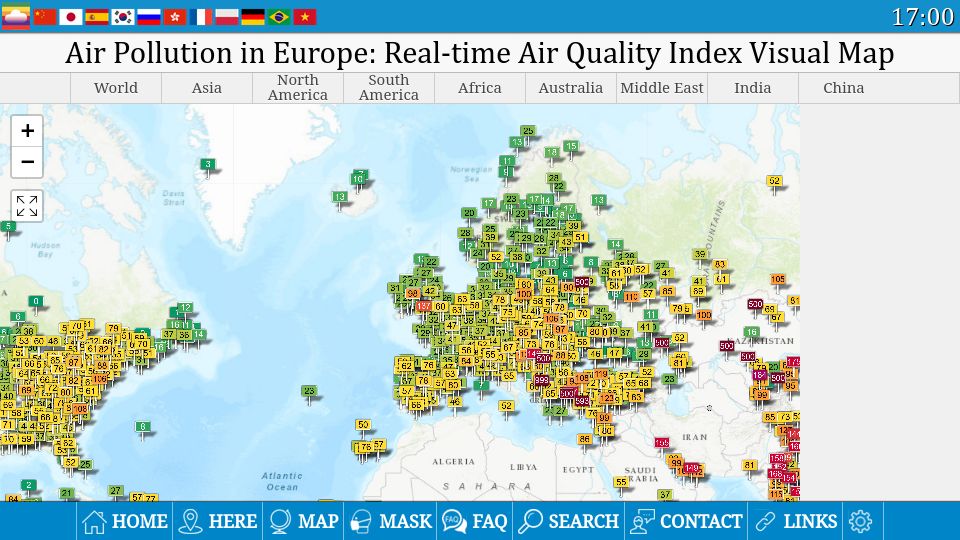This screenshot has height=540, width=960.
Task: Switch to North America tab
Action: 298,88
